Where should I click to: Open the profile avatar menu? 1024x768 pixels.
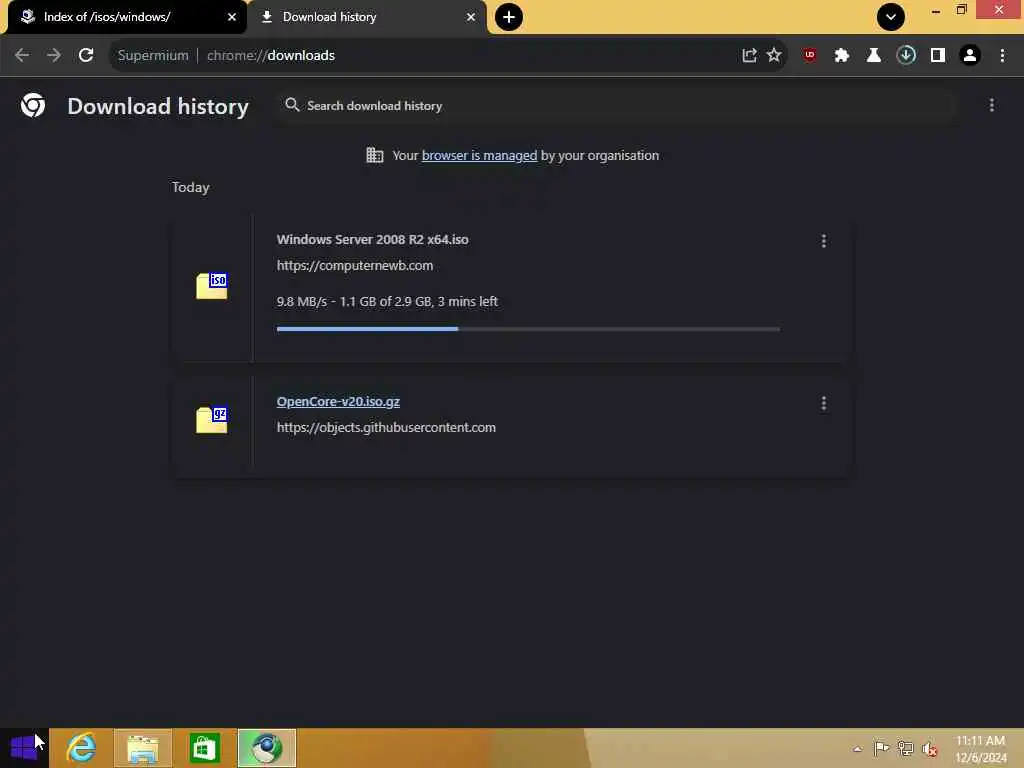coord(970,56)
